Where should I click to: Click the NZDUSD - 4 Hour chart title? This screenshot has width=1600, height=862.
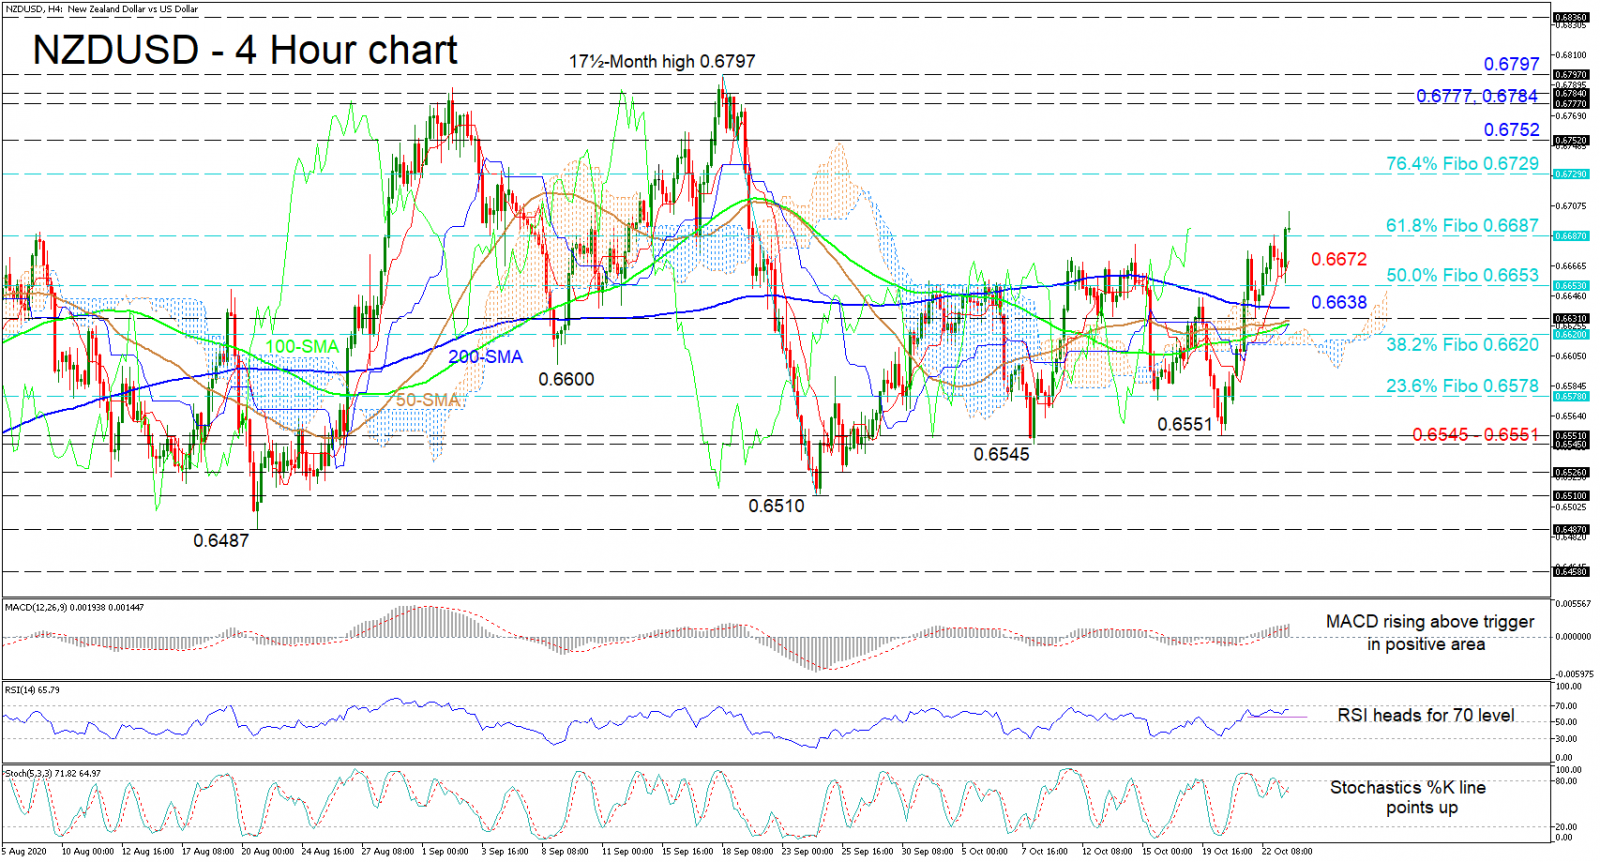tap(245, 50)
